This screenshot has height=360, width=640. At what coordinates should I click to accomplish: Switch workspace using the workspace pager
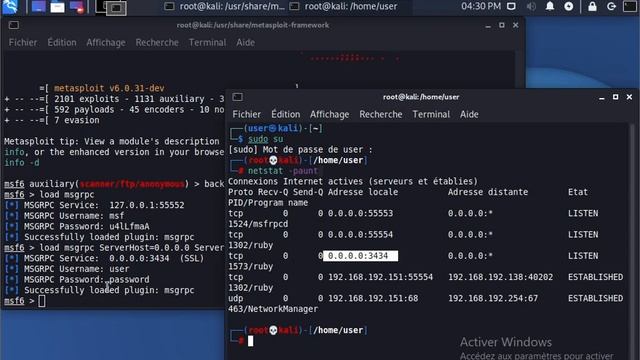111,7
